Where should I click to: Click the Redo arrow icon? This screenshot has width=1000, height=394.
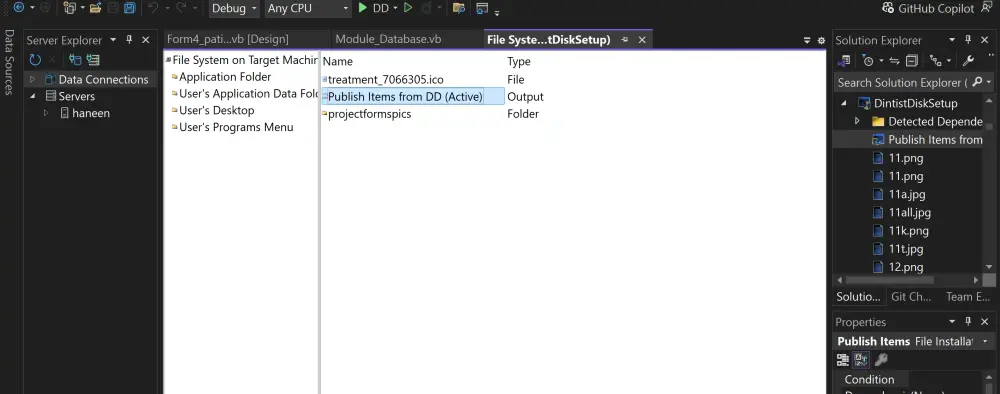pyautogui.click(x=180, y=8)
